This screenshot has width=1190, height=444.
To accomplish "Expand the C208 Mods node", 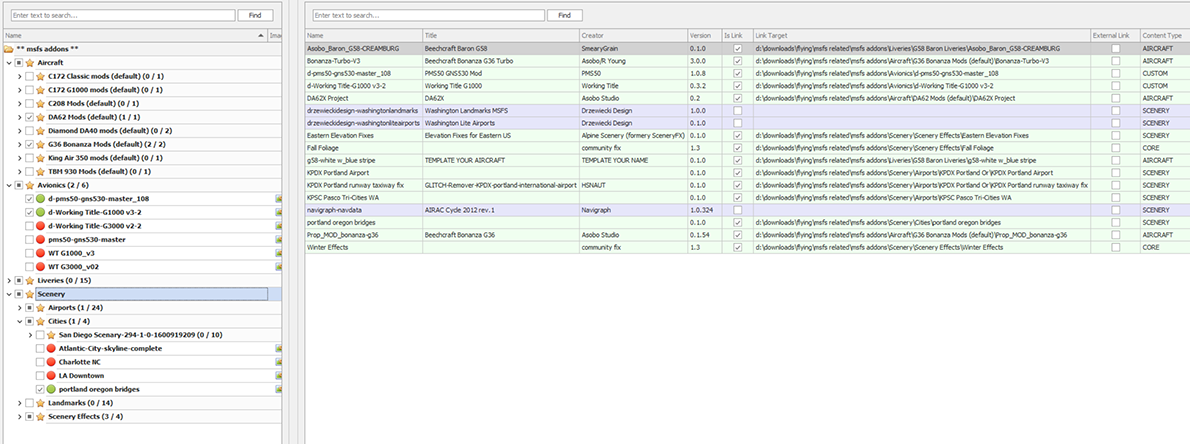I will click(19, 103).
